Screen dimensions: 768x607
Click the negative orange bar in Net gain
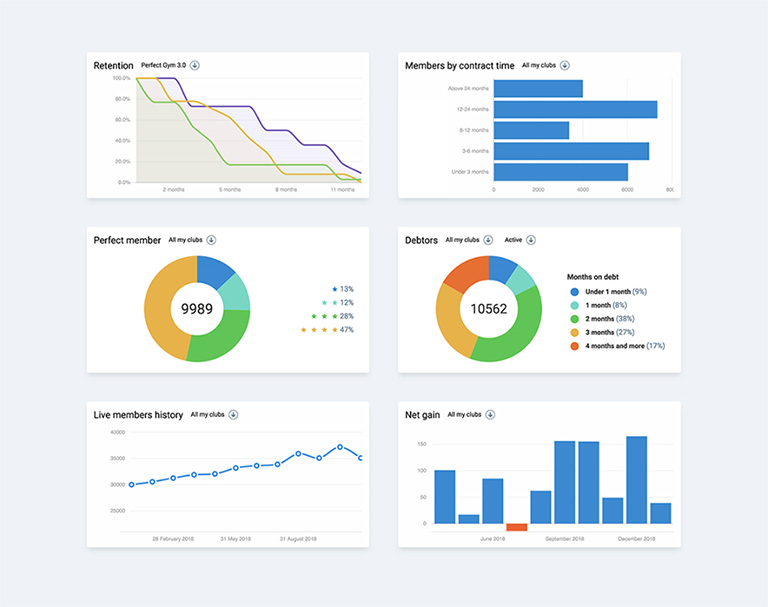516,527
